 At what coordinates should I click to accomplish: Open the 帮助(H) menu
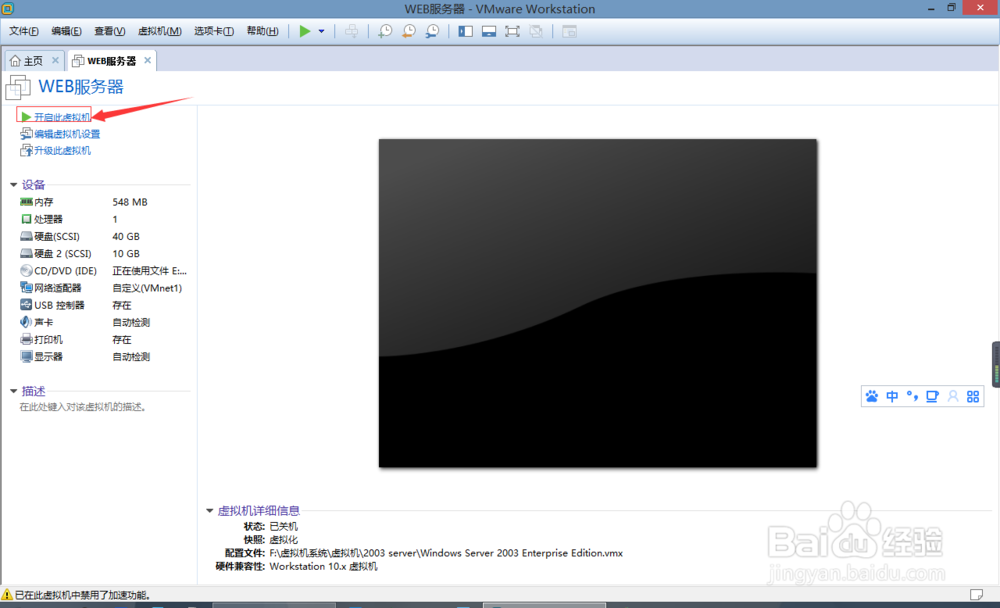262,31
